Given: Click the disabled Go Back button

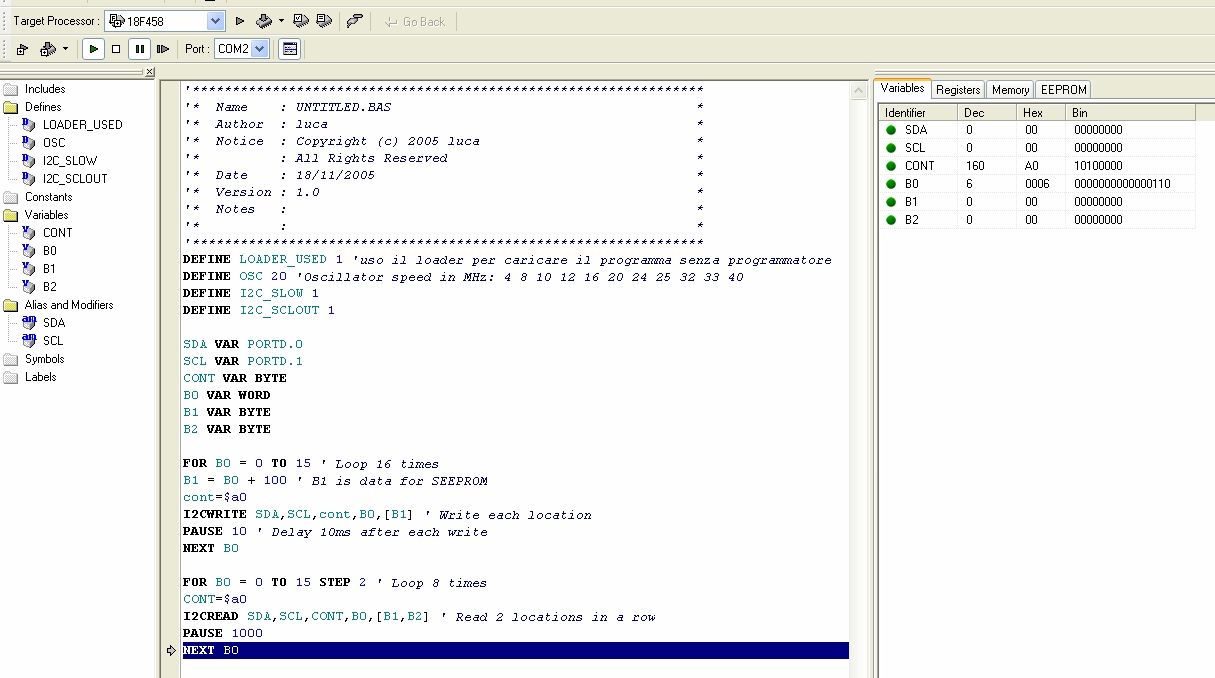Looking at the screenshot, I should [414, 21].
